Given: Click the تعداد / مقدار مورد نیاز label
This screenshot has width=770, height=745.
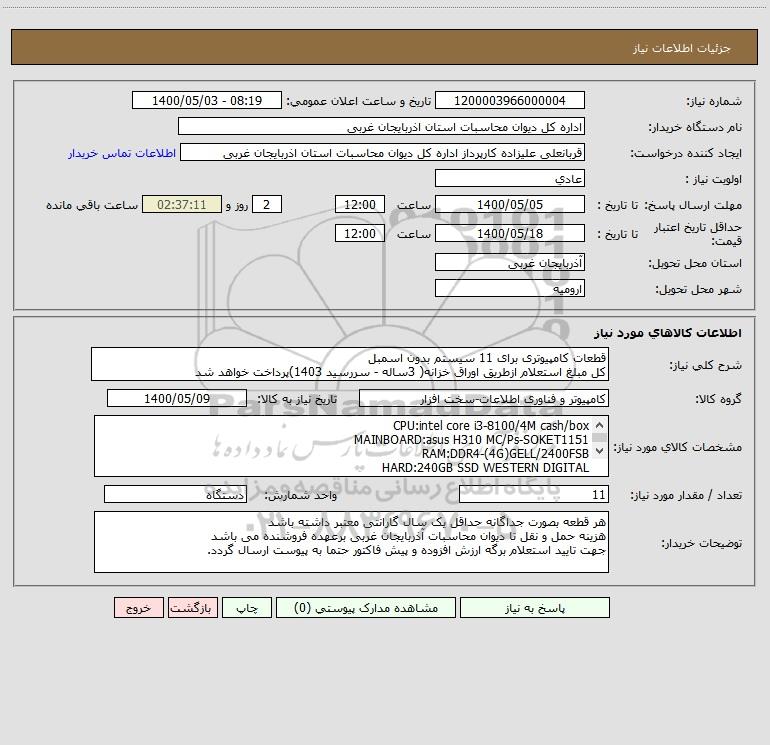Looking at the screenshot, I should pyautogui.click(x=686, y=495).
